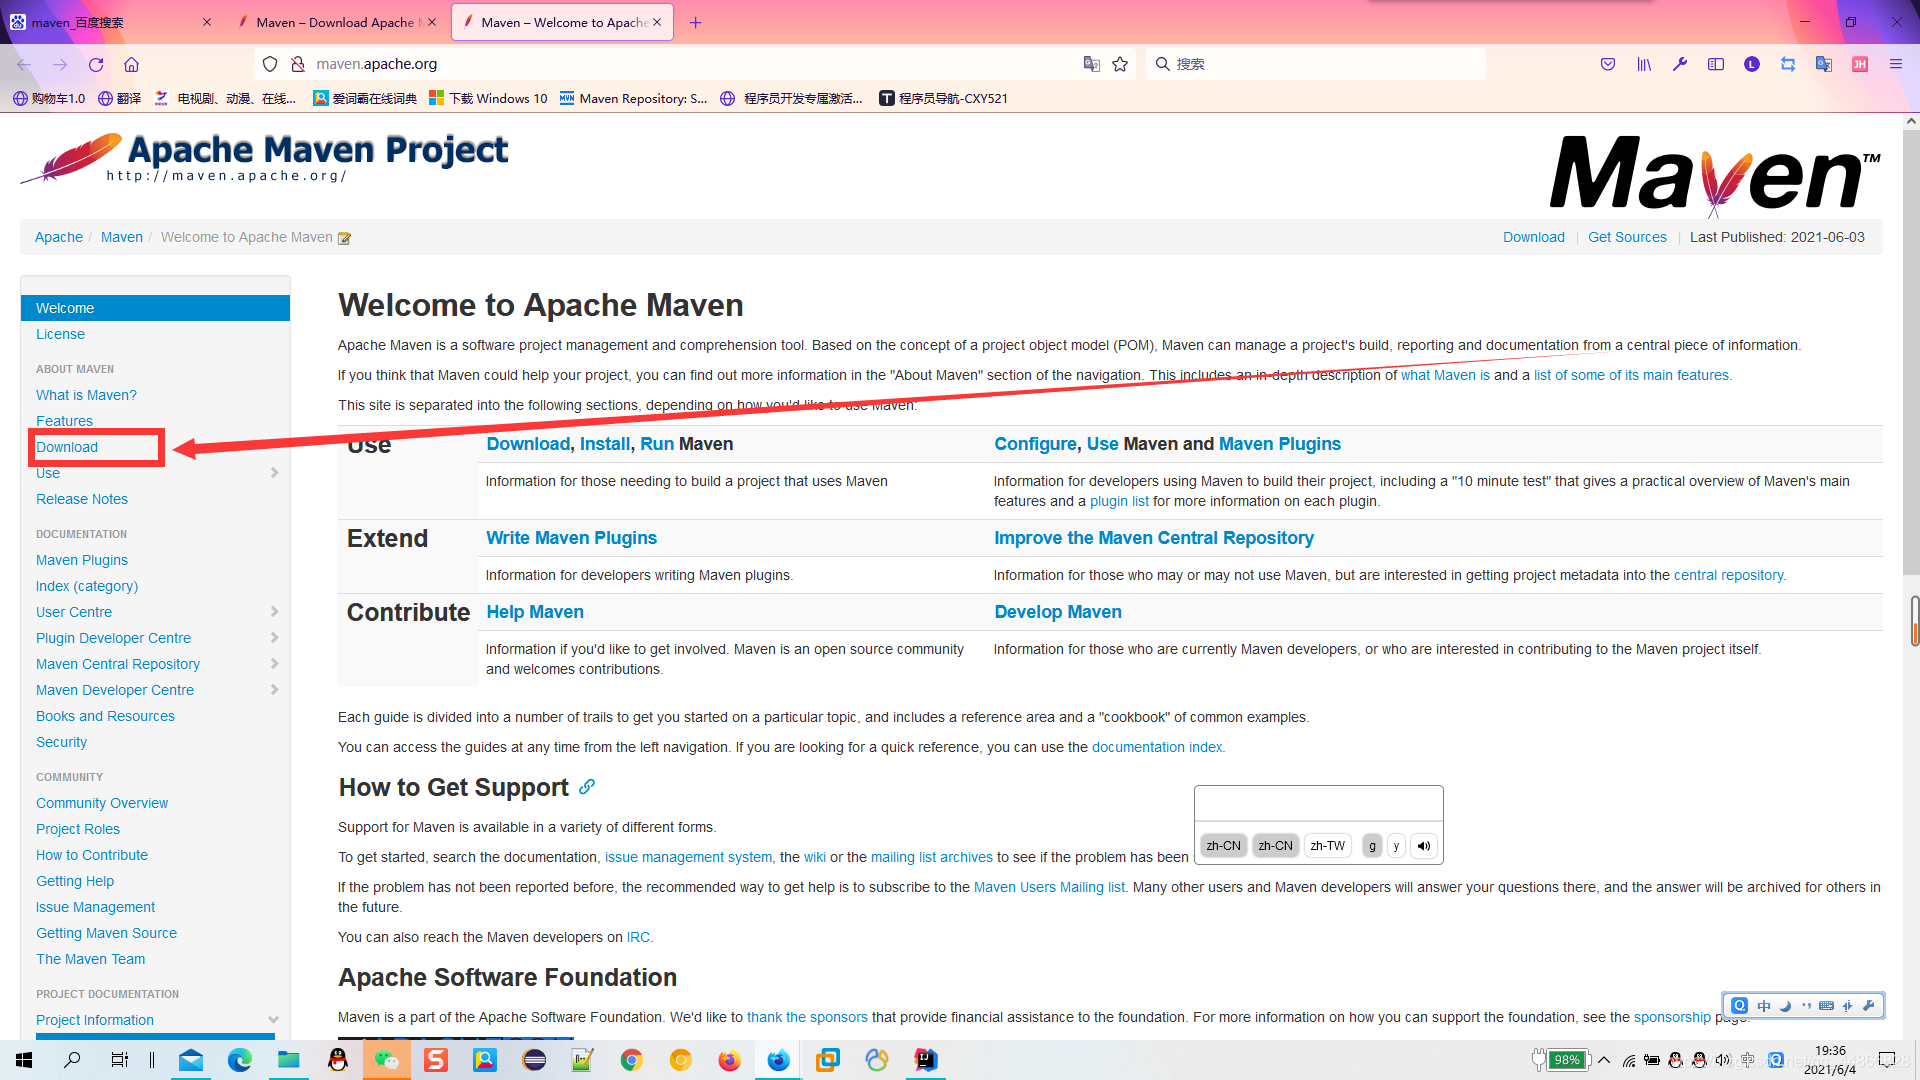Viewport: 1920px width, 1080px height.
Task: Click the speaker icon in translation popup
Action: 1424,846
